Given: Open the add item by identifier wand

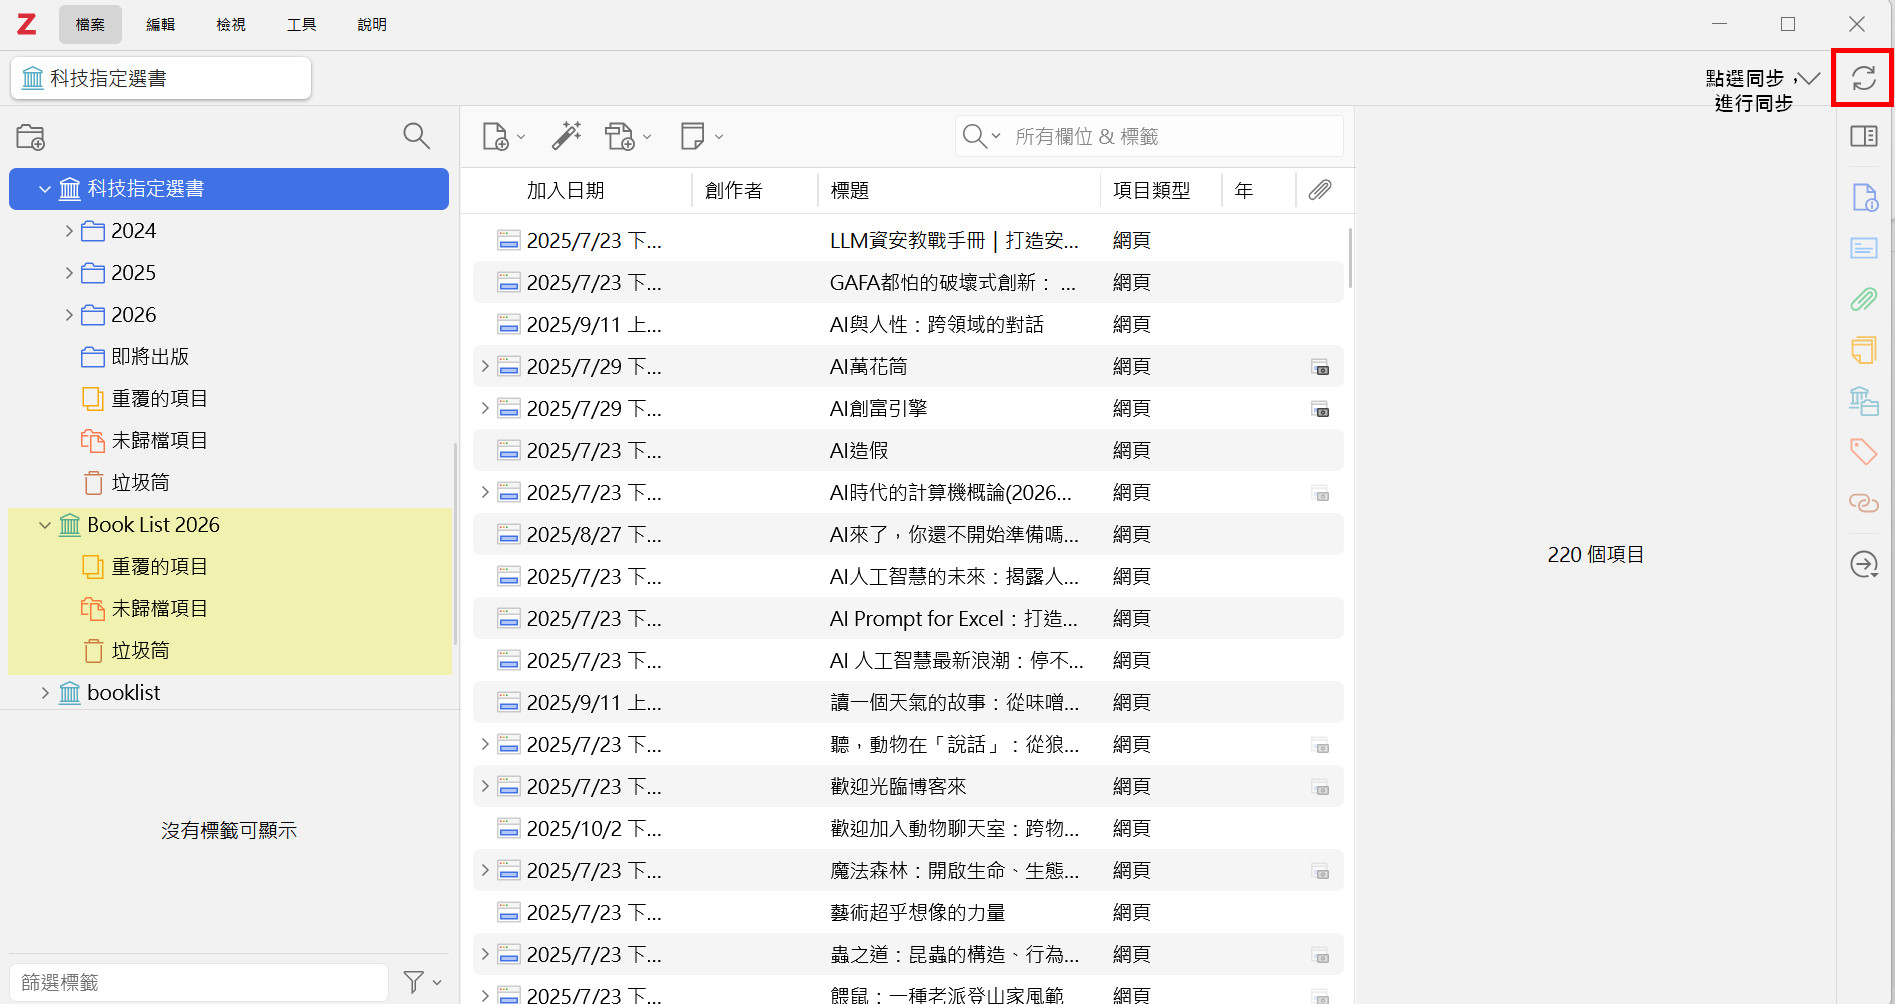Looking at the screenshot, I should point(566,136).
